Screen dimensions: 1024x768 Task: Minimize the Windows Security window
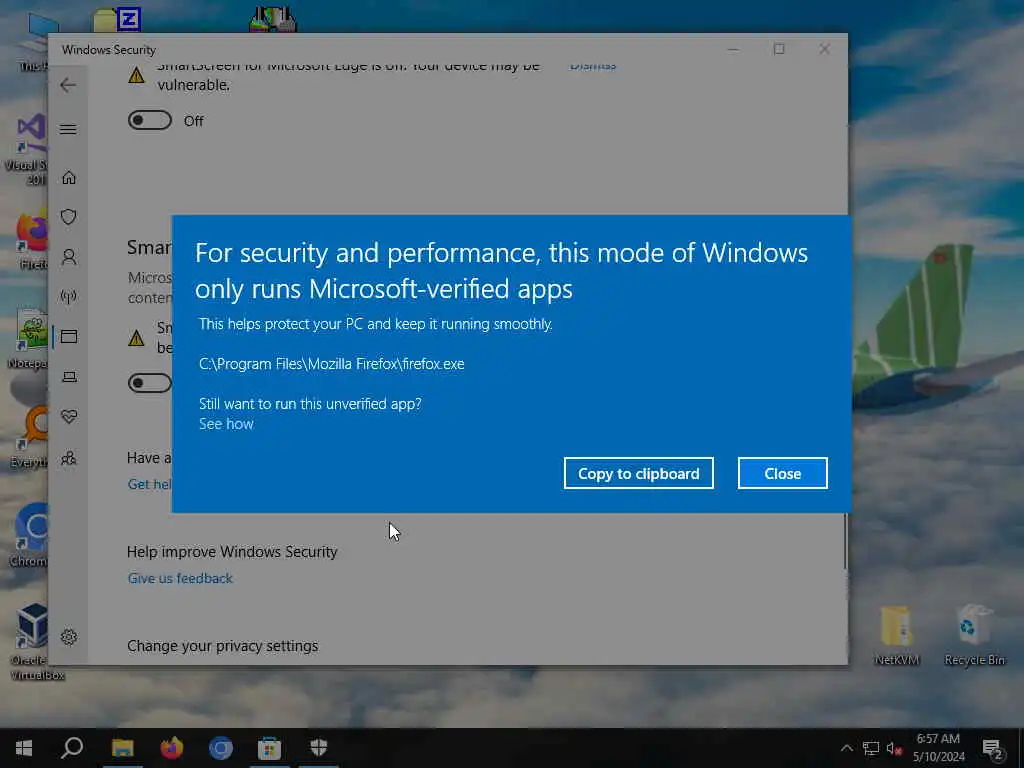click(x=733, y=49)
